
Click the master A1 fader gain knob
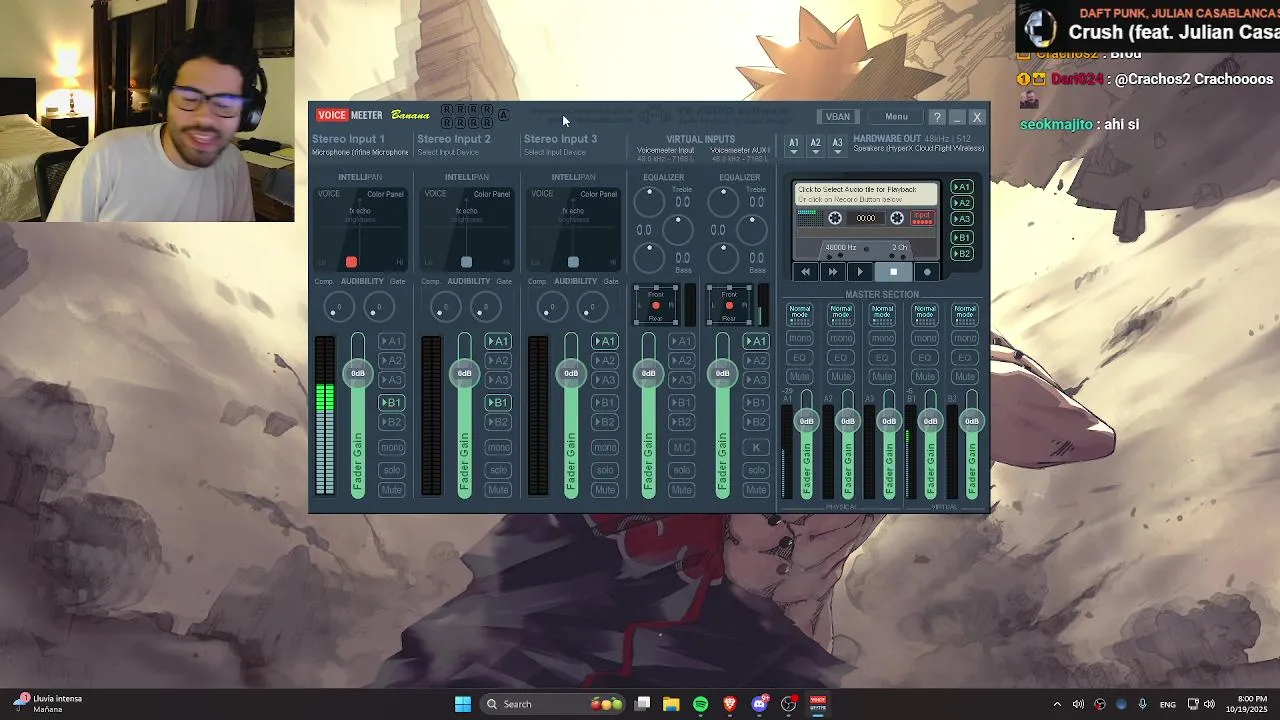coord(807,421)
